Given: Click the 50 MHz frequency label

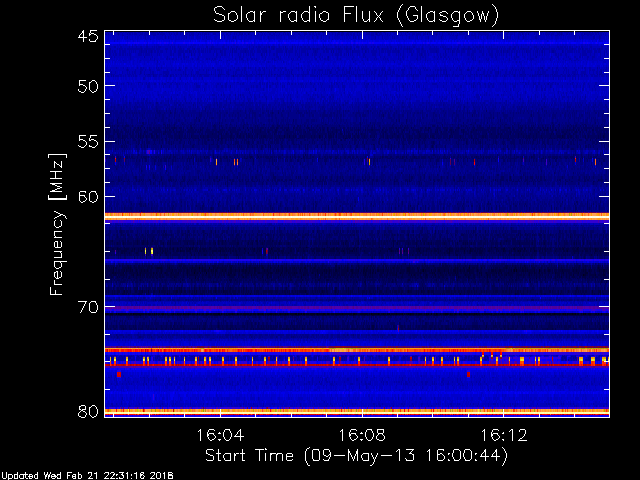Looking at the screenshot, I should click(88, 86).
